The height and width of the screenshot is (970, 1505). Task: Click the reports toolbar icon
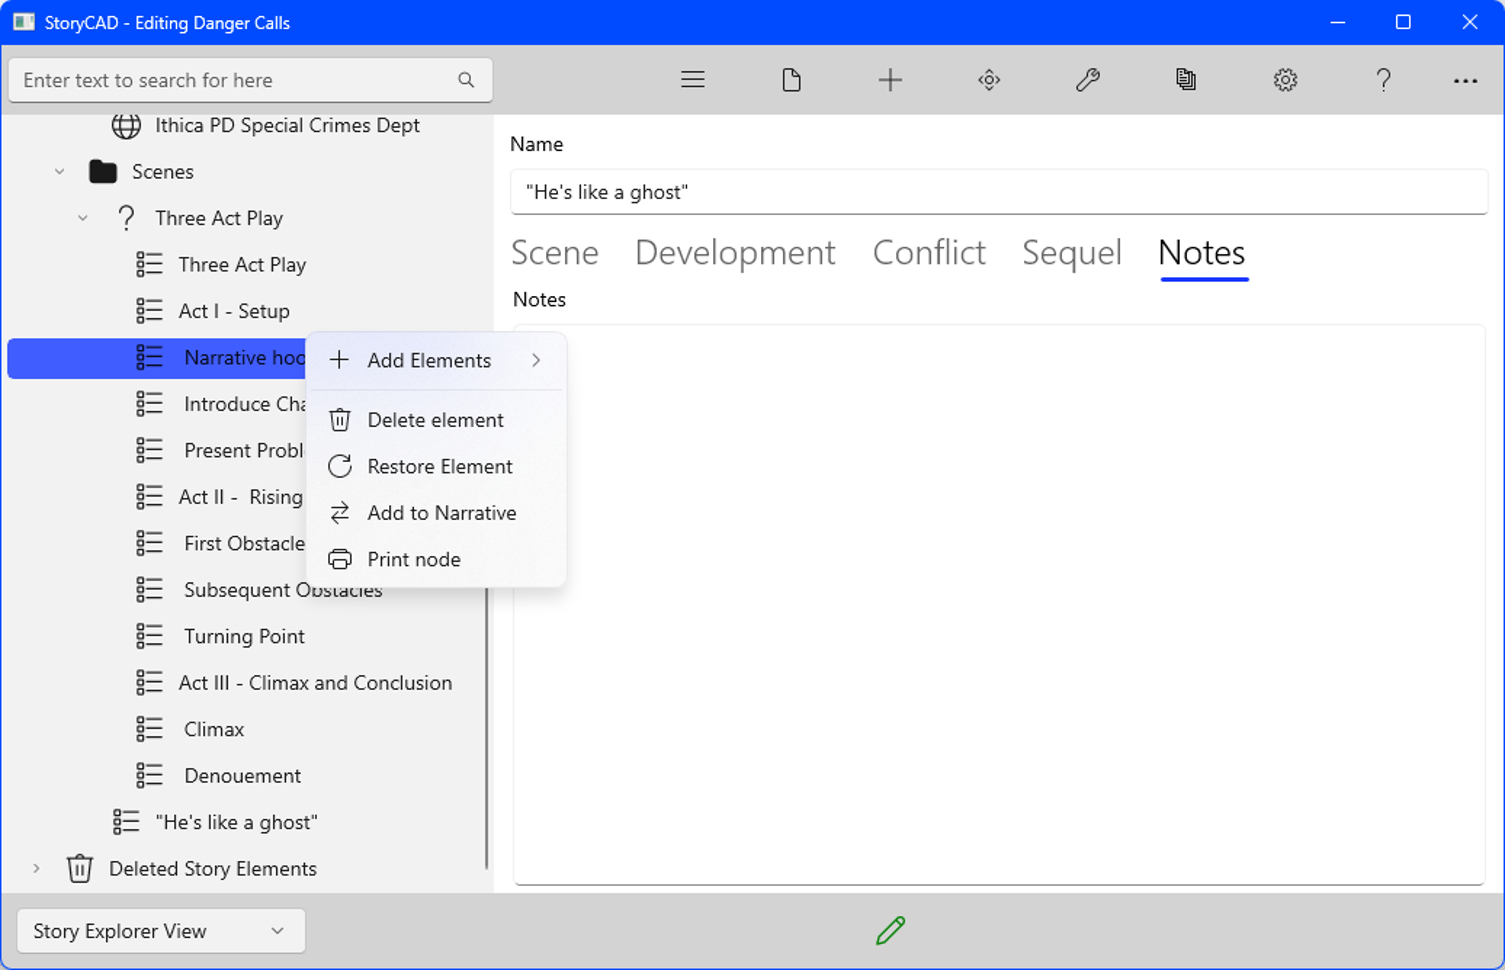[1186, 80]
